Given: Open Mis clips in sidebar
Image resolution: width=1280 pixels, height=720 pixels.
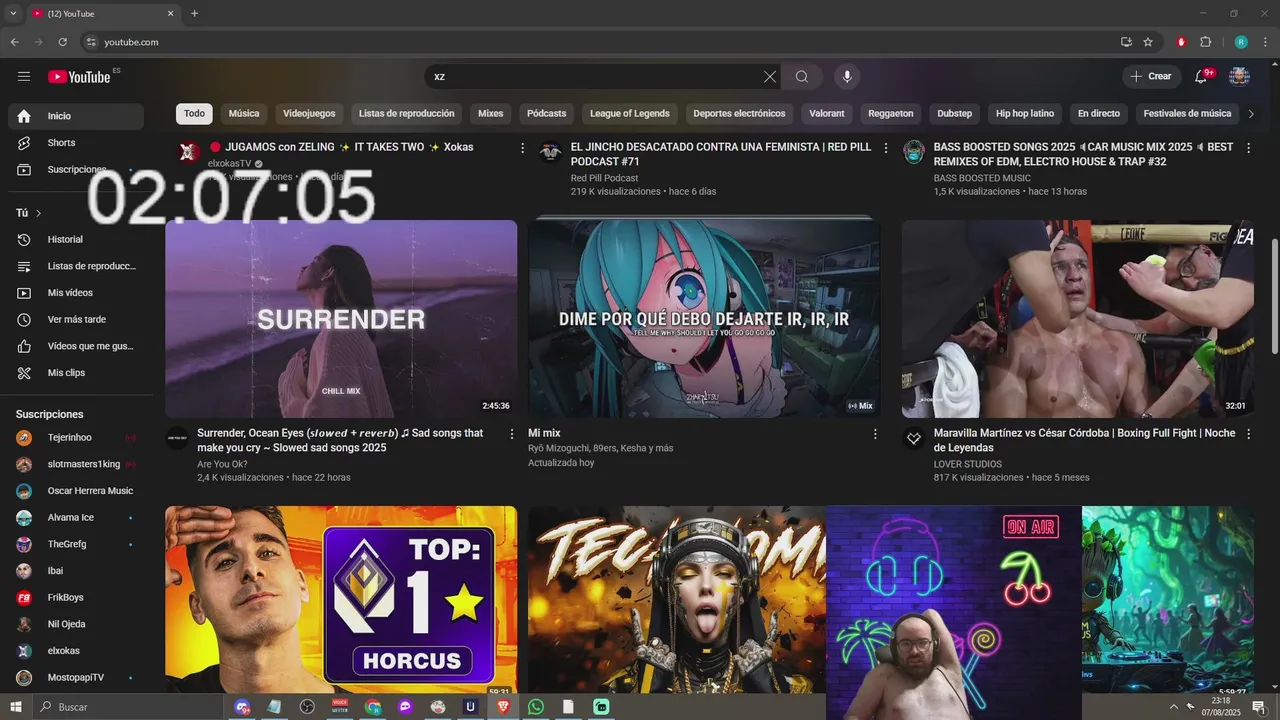Looking at the screenshot, I should pos(75,373).
